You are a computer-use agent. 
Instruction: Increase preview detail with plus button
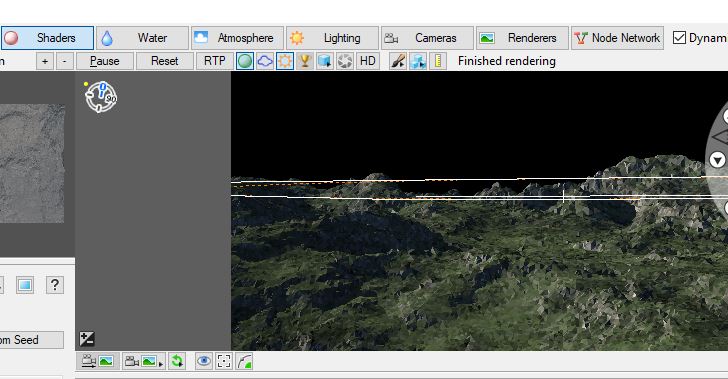click(x=45, y=61)
